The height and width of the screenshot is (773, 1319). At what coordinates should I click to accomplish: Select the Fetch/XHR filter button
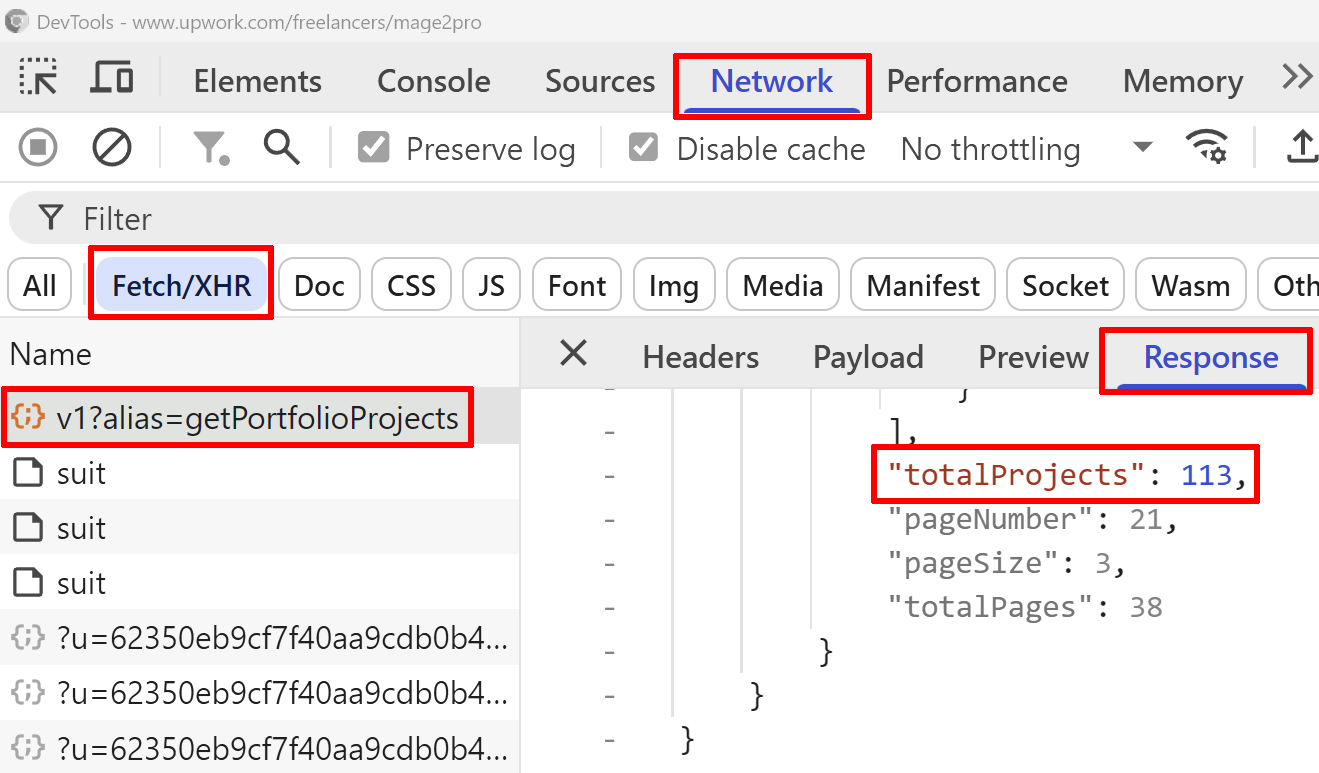click(181, 286)
